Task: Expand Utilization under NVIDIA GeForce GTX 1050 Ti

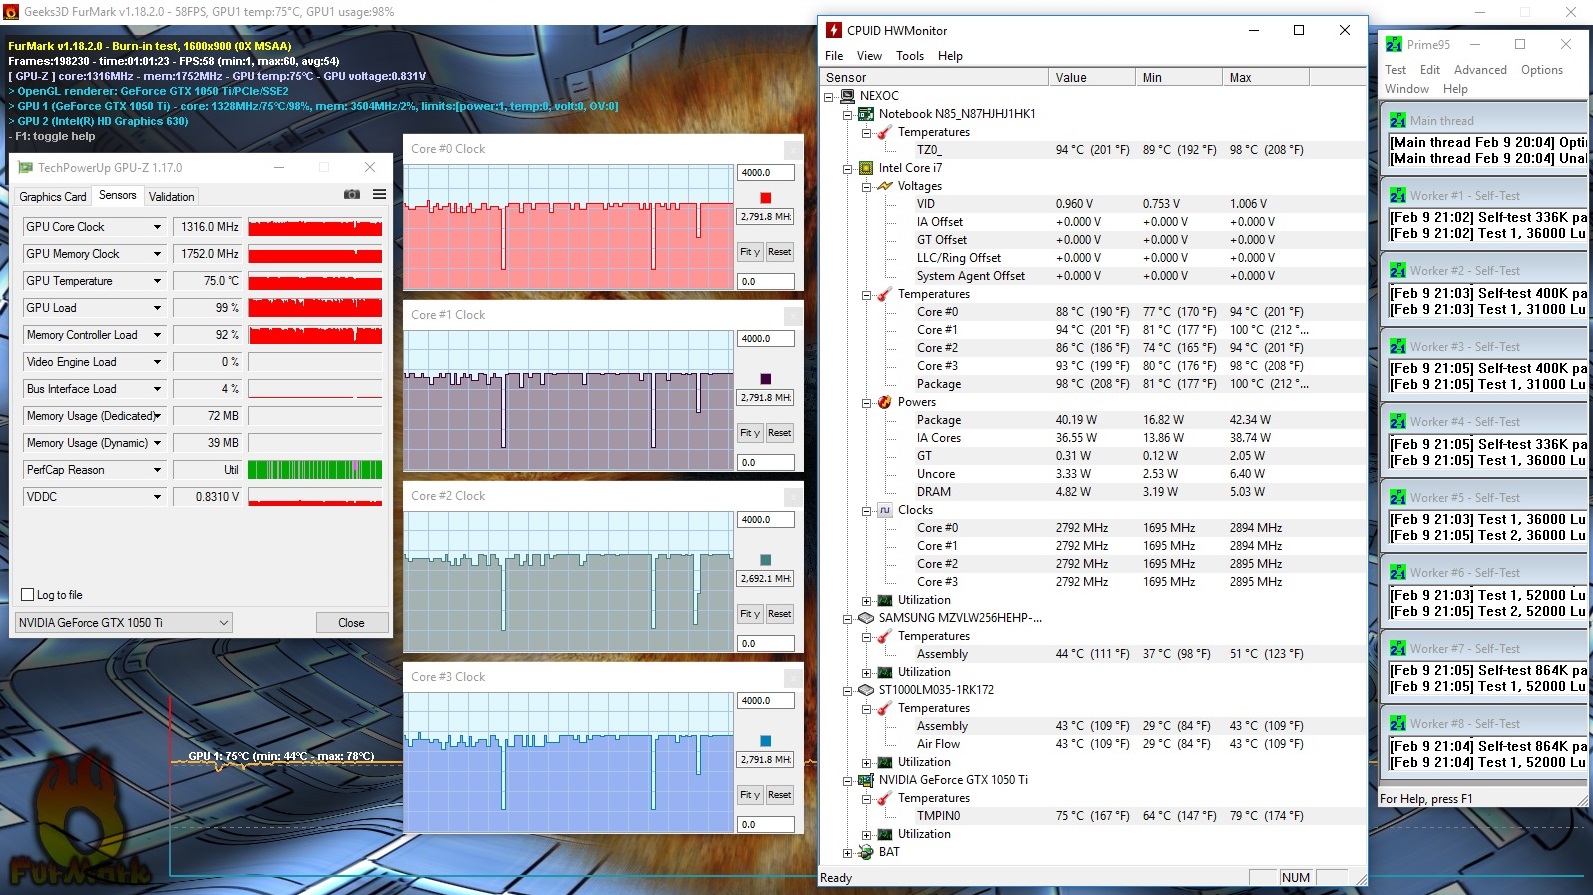Action: coord(866,835)
